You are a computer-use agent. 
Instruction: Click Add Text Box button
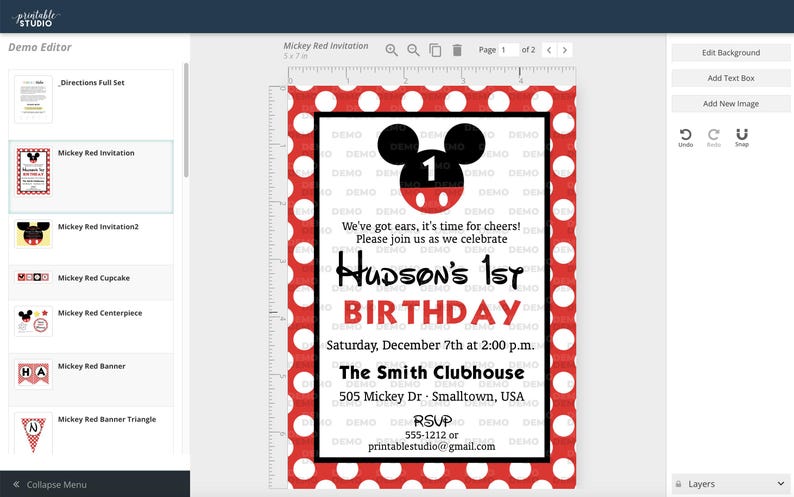(x=731, y=78)
